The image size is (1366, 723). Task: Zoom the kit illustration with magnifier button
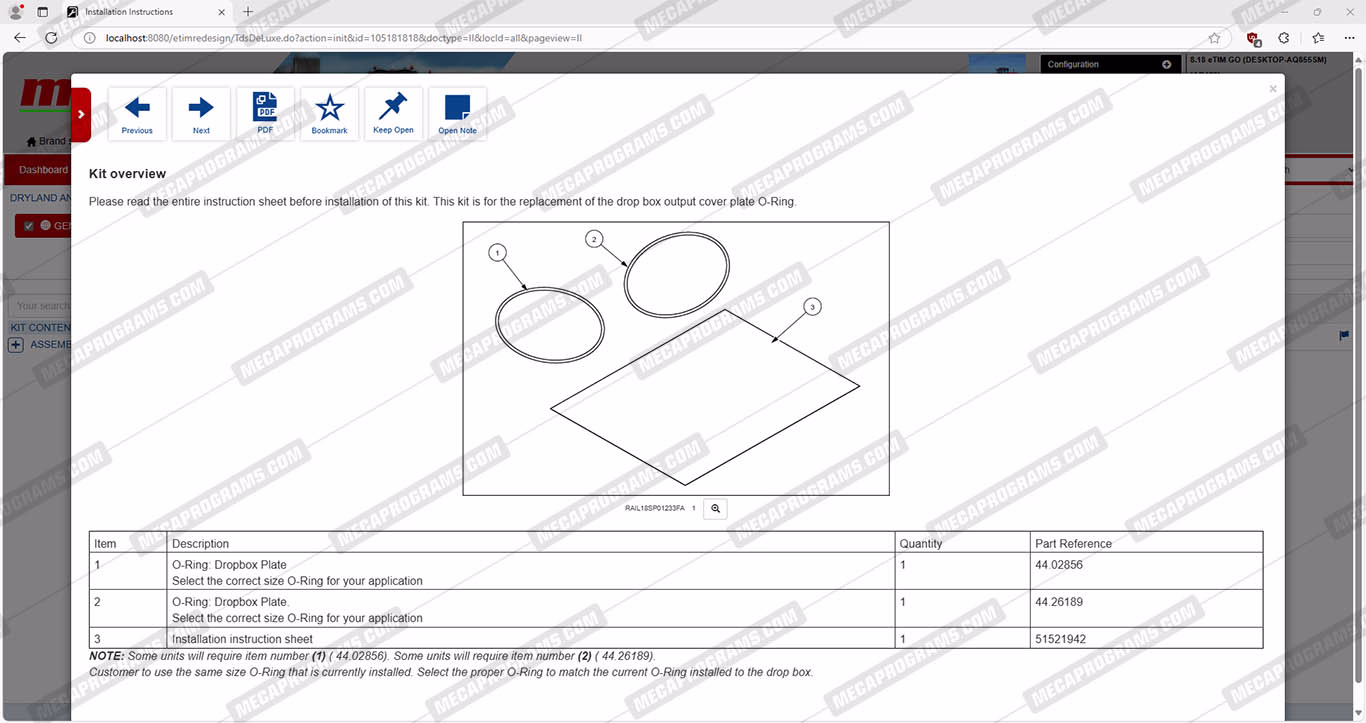tap(715, 508)
